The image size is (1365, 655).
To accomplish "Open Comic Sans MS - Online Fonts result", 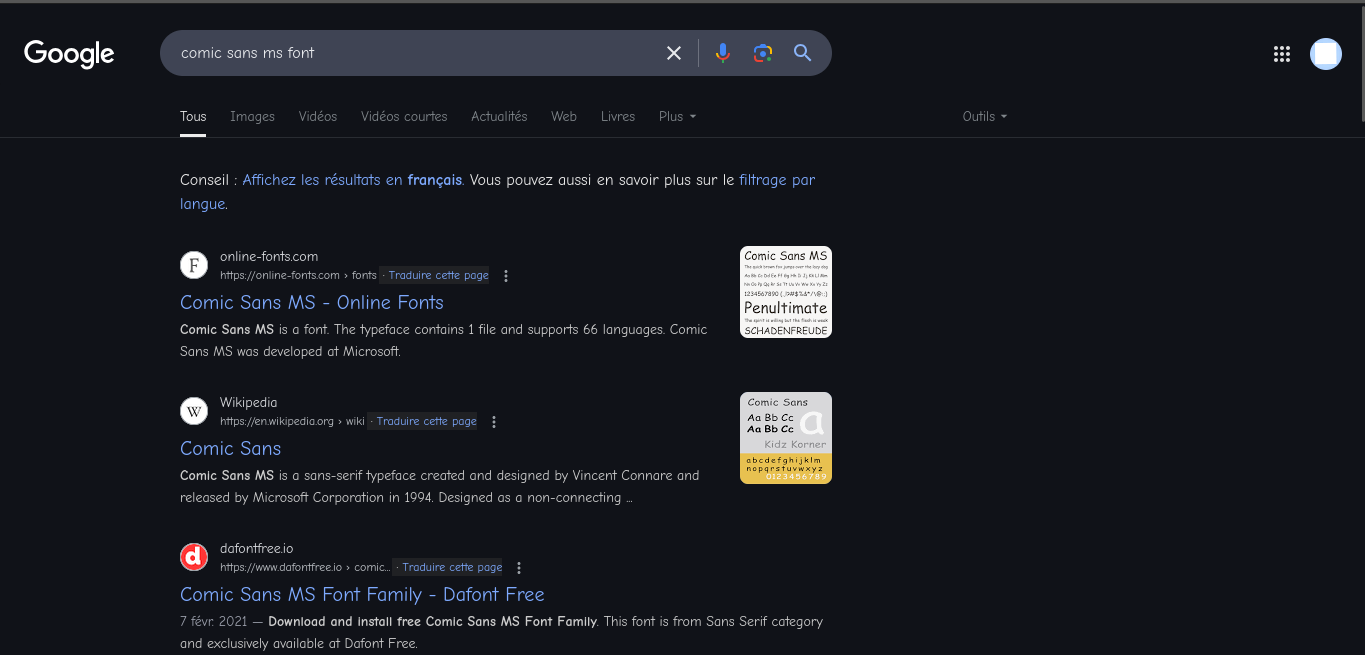I will pyautogui.click(x=312, y=302).
